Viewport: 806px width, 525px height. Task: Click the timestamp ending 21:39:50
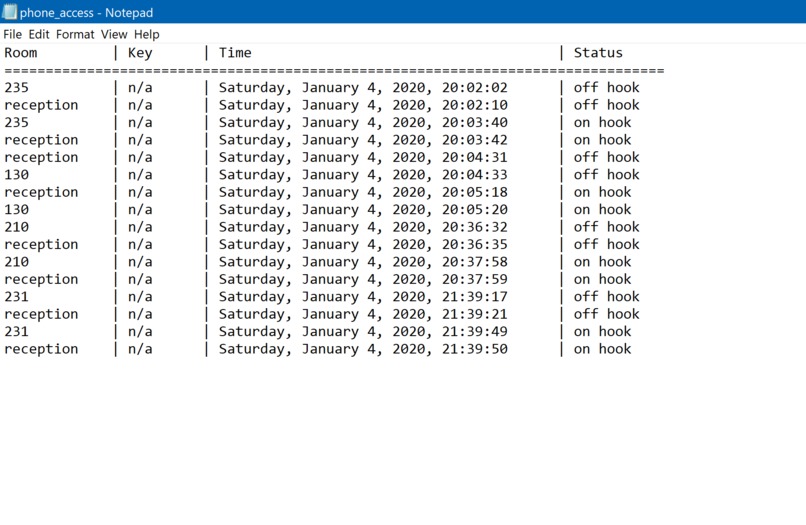pos(363,350)
